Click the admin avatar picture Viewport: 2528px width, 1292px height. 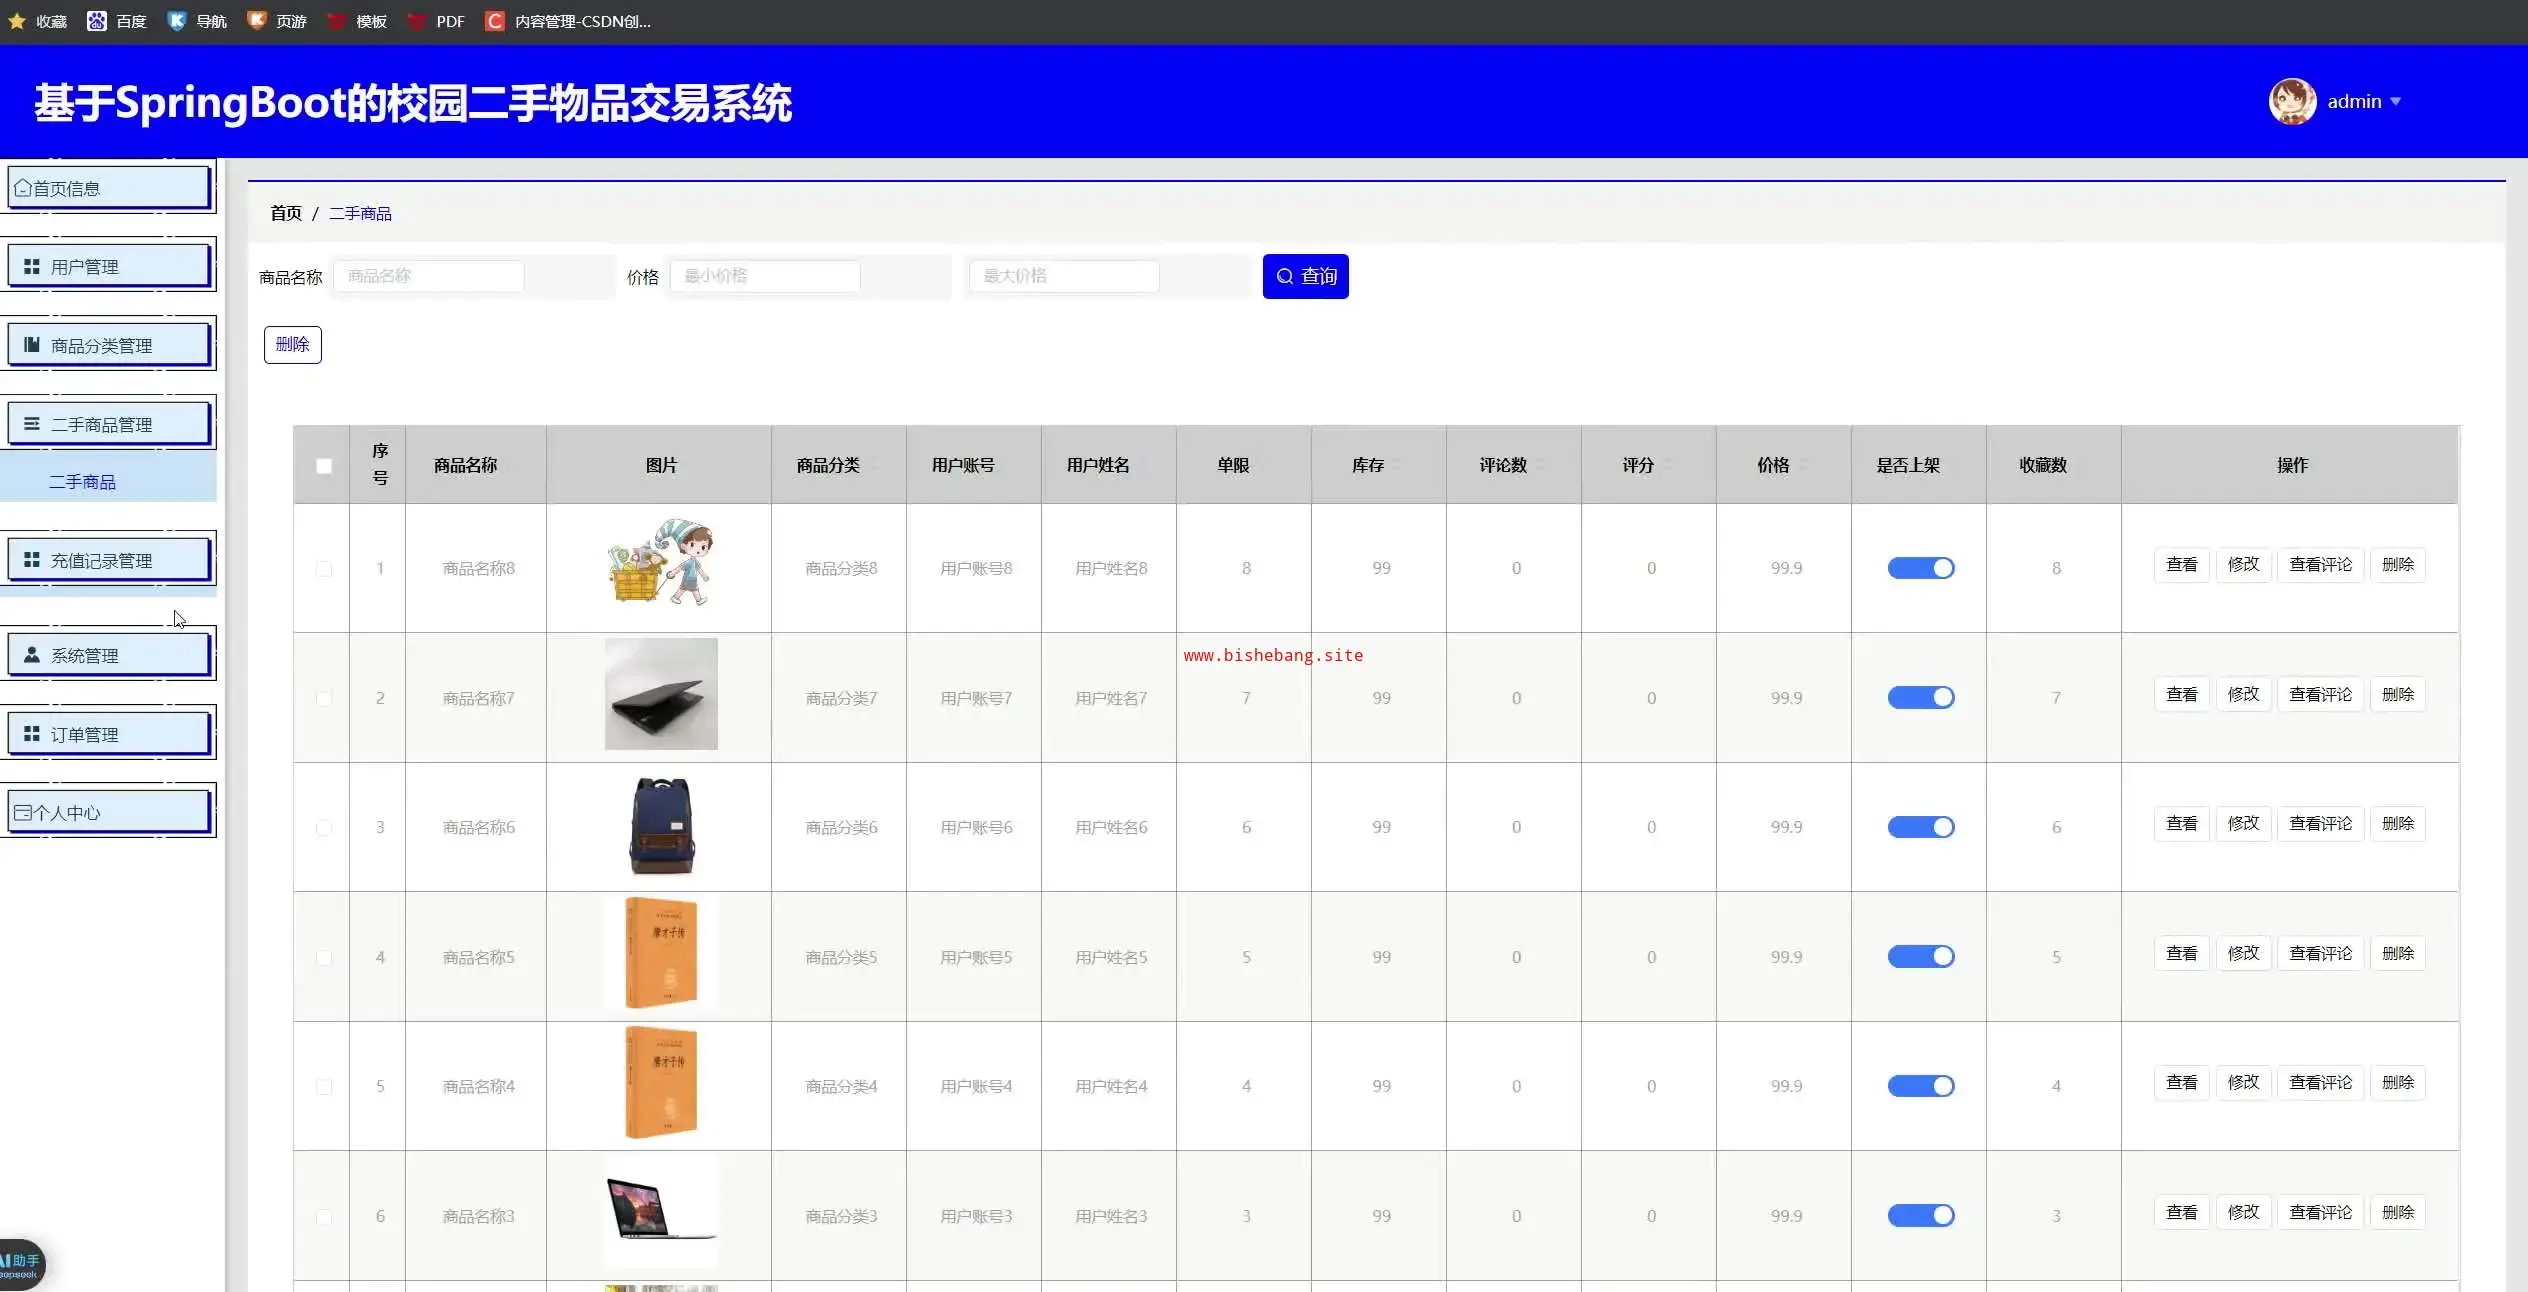pyautogui.click(x=2291, y=102)
